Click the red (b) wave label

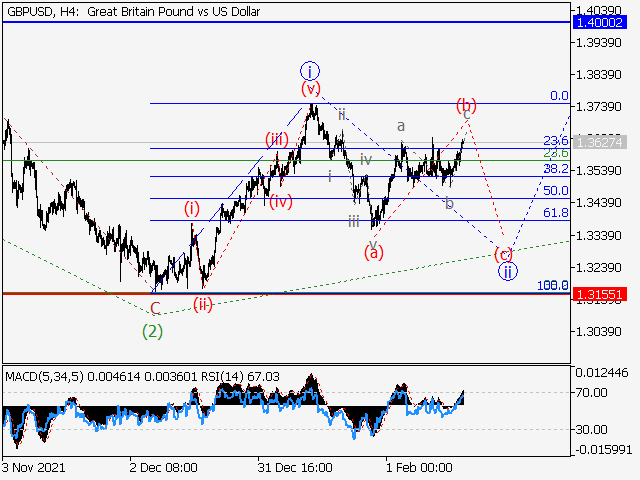coord(466,105)
